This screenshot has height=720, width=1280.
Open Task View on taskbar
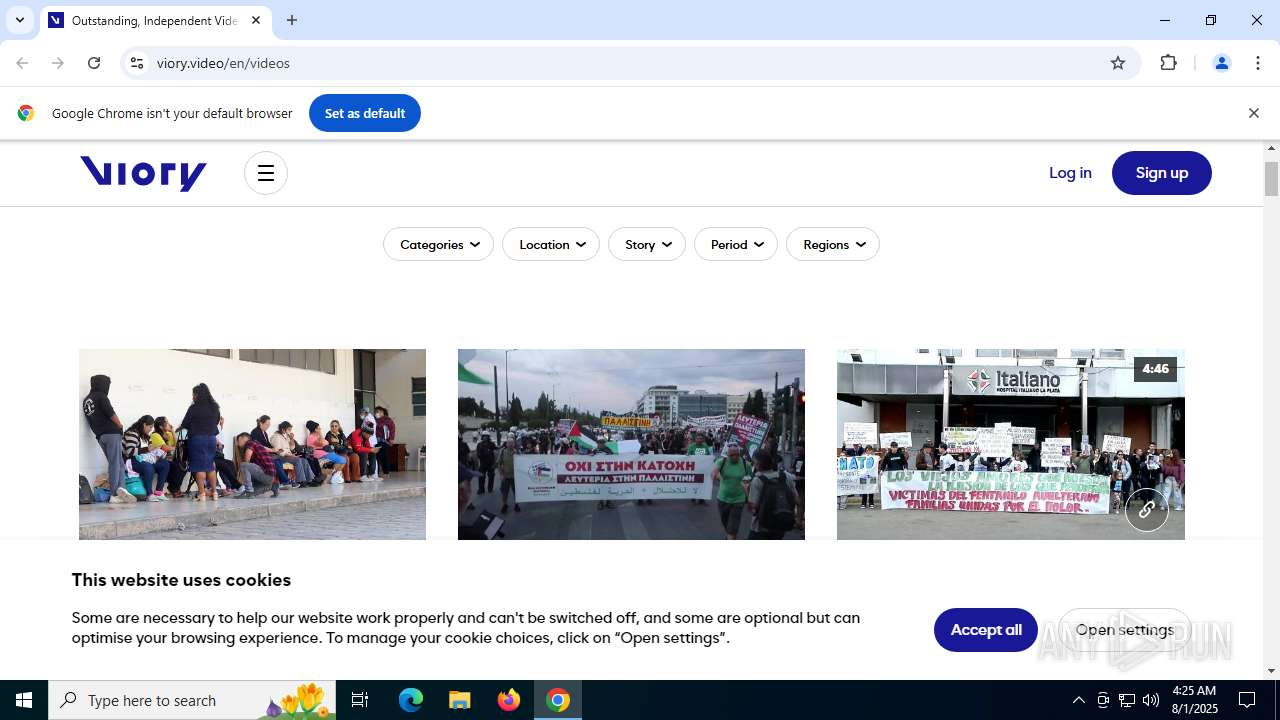(360, 700)
